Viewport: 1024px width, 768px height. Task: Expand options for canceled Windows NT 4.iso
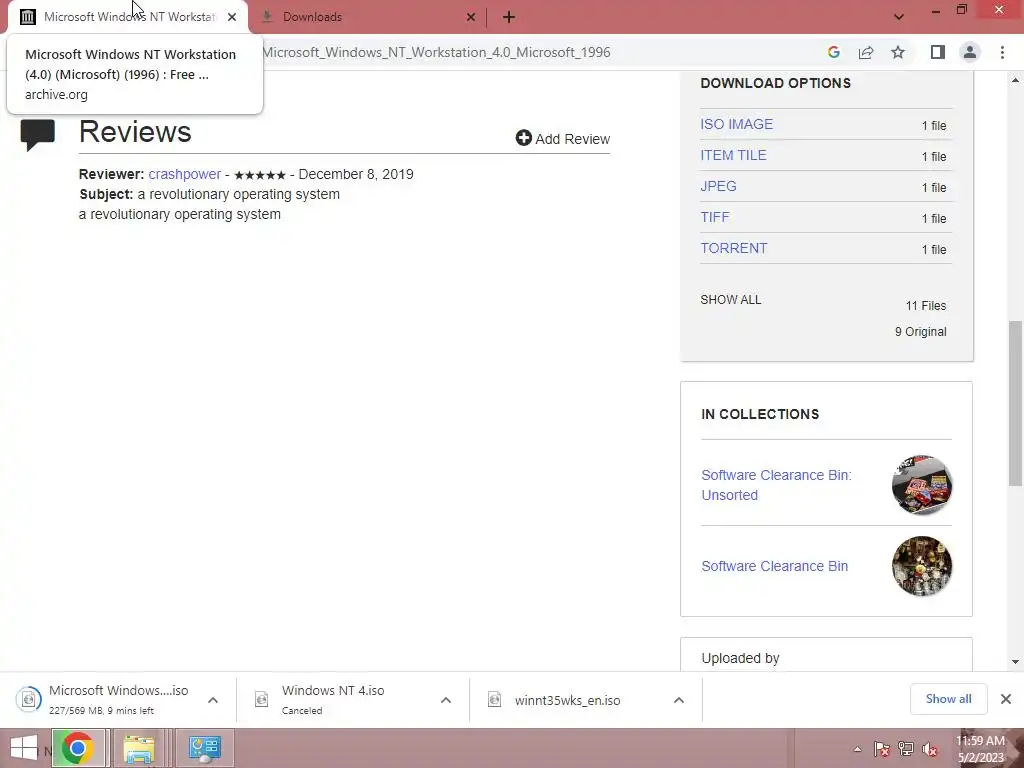[446, 700]
